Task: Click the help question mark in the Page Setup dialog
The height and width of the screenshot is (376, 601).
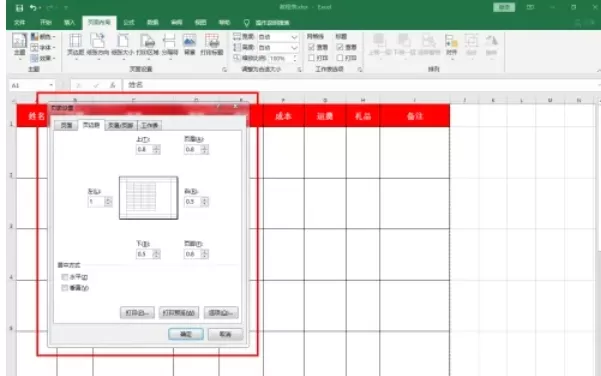Action: pyautogui.click(x=218, y=106)
